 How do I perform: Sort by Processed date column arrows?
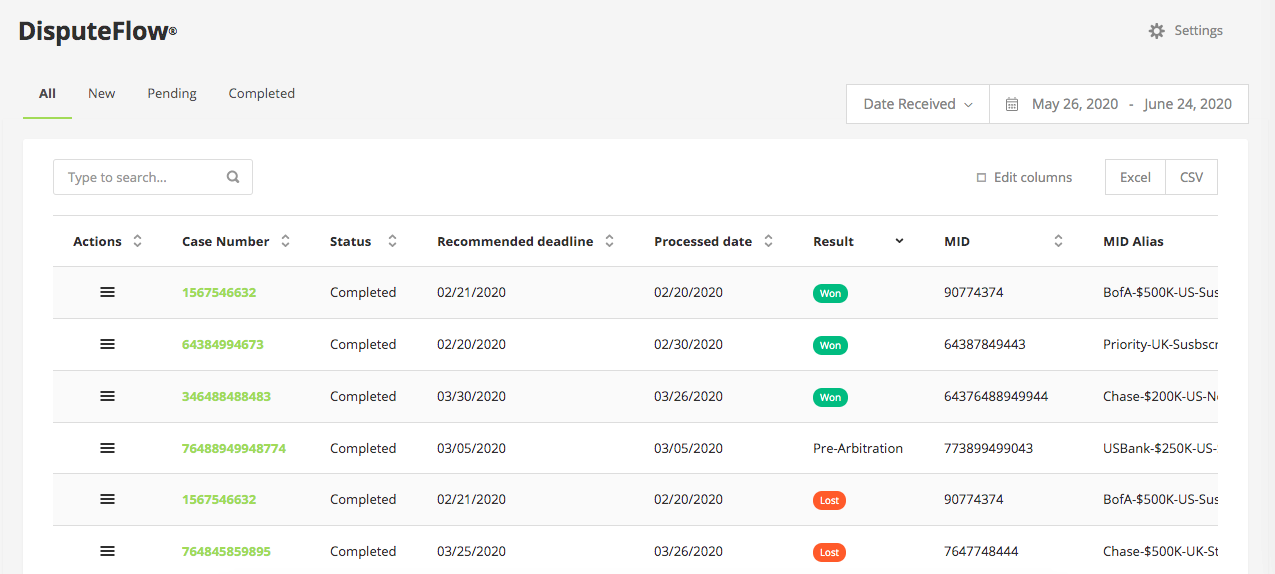click(x=768, y=241)
